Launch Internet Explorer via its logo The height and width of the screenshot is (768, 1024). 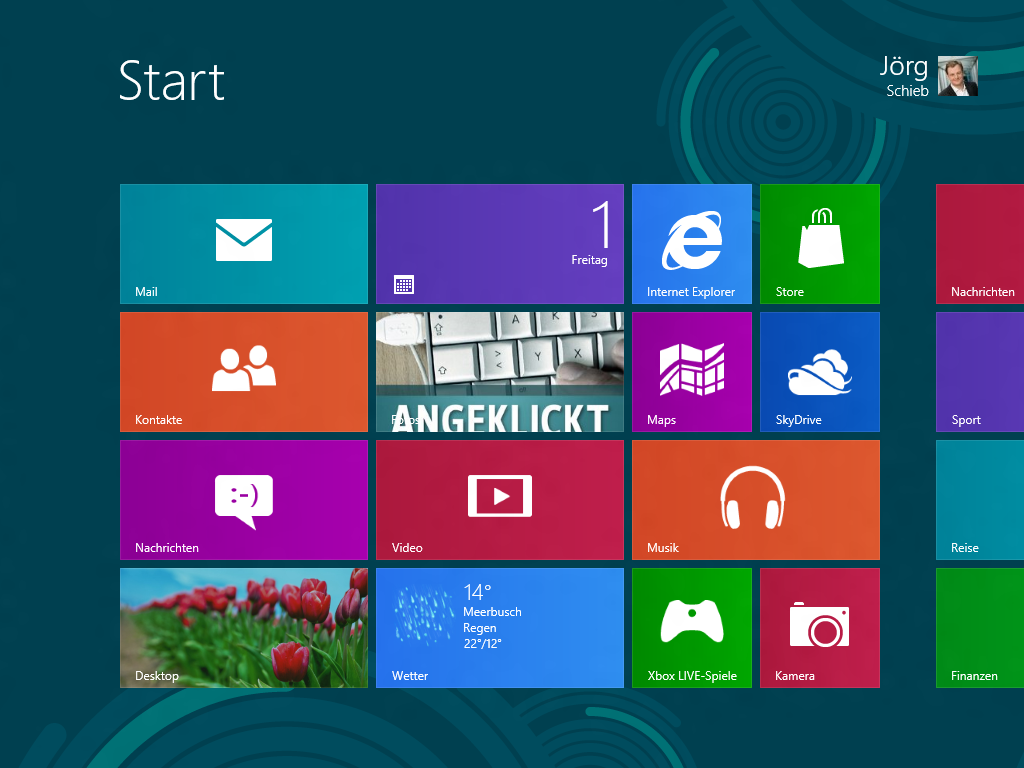click(x=692, y=240)
